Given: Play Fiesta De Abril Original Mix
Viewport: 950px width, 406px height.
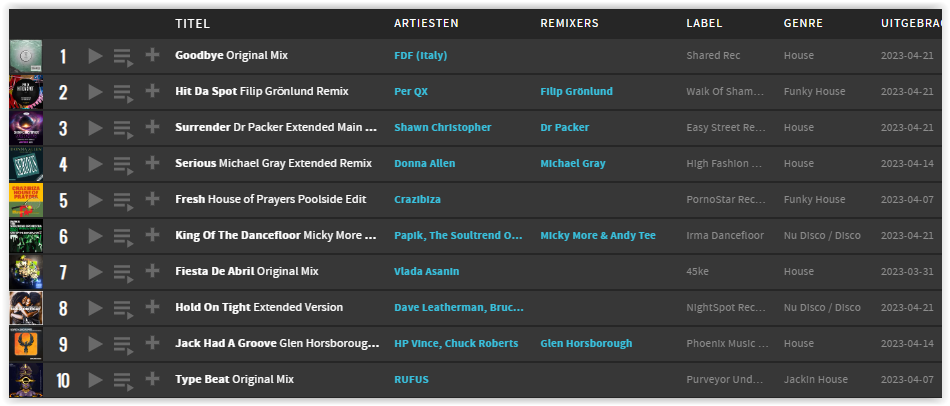Looking at the screenshot, I should click(x=95, y=272).
